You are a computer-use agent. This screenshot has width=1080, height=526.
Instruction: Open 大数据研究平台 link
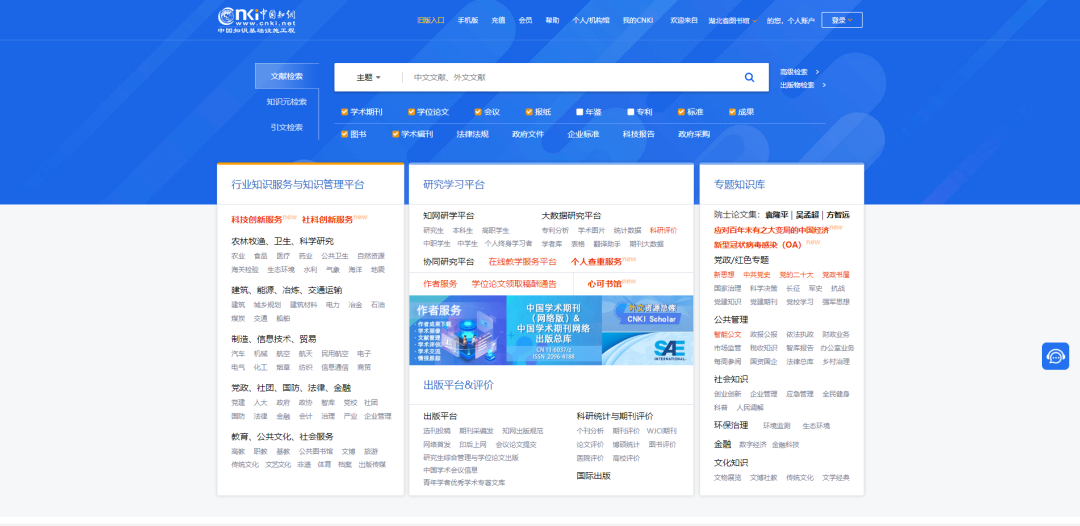click(571, 215)
